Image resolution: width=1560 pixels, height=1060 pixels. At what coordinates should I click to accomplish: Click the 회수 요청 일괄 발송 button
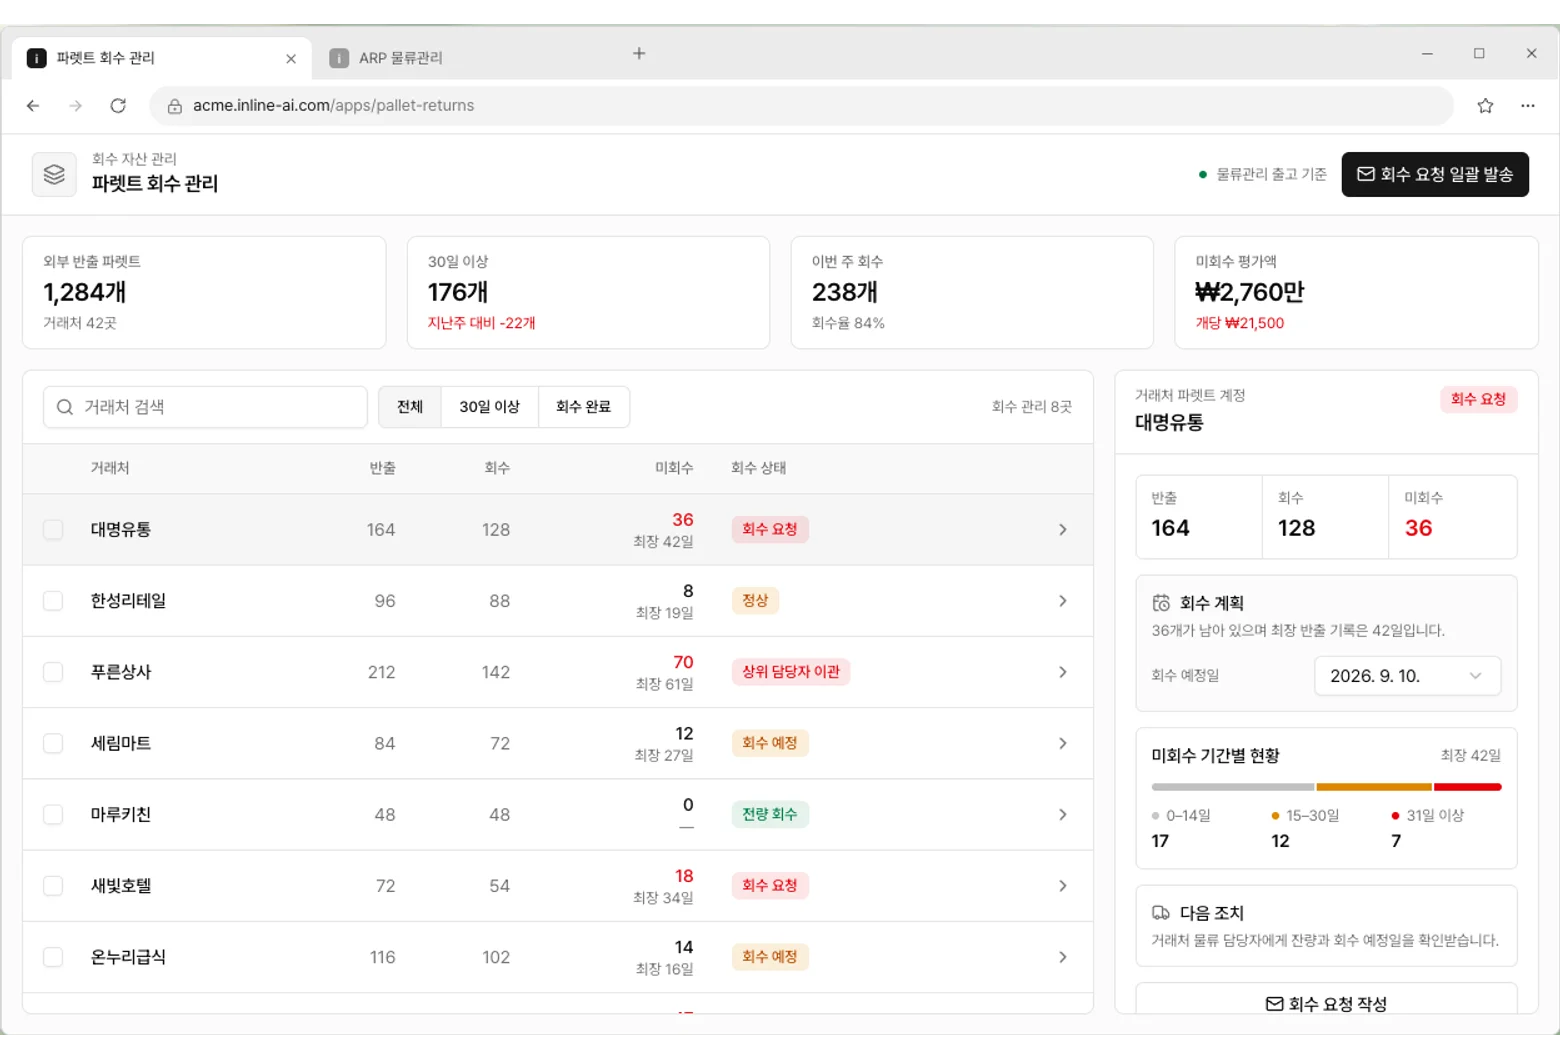pyautogui.click(x=1435, y=174)
